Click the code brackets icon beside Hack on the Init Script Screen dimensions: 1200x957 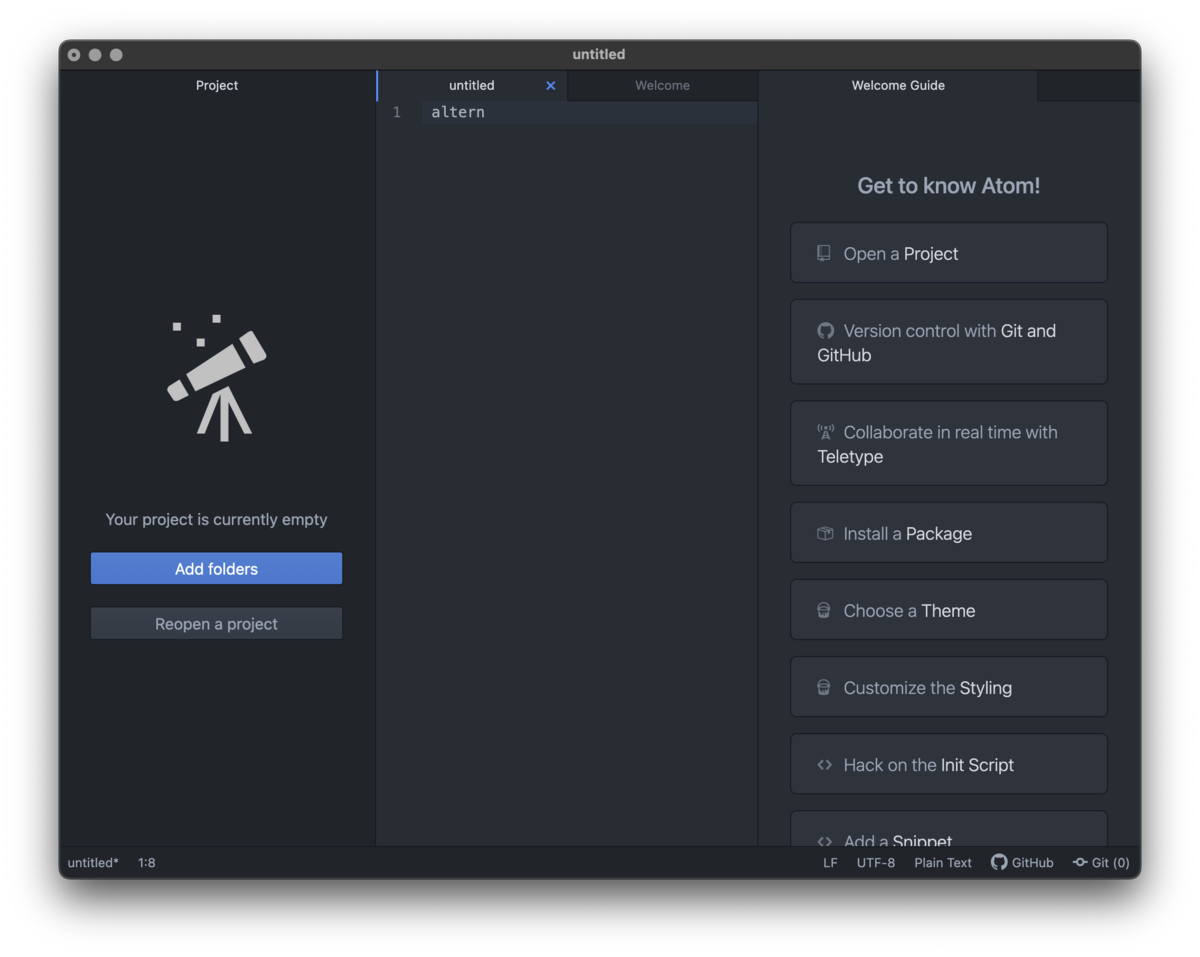(x=825, y=764)
